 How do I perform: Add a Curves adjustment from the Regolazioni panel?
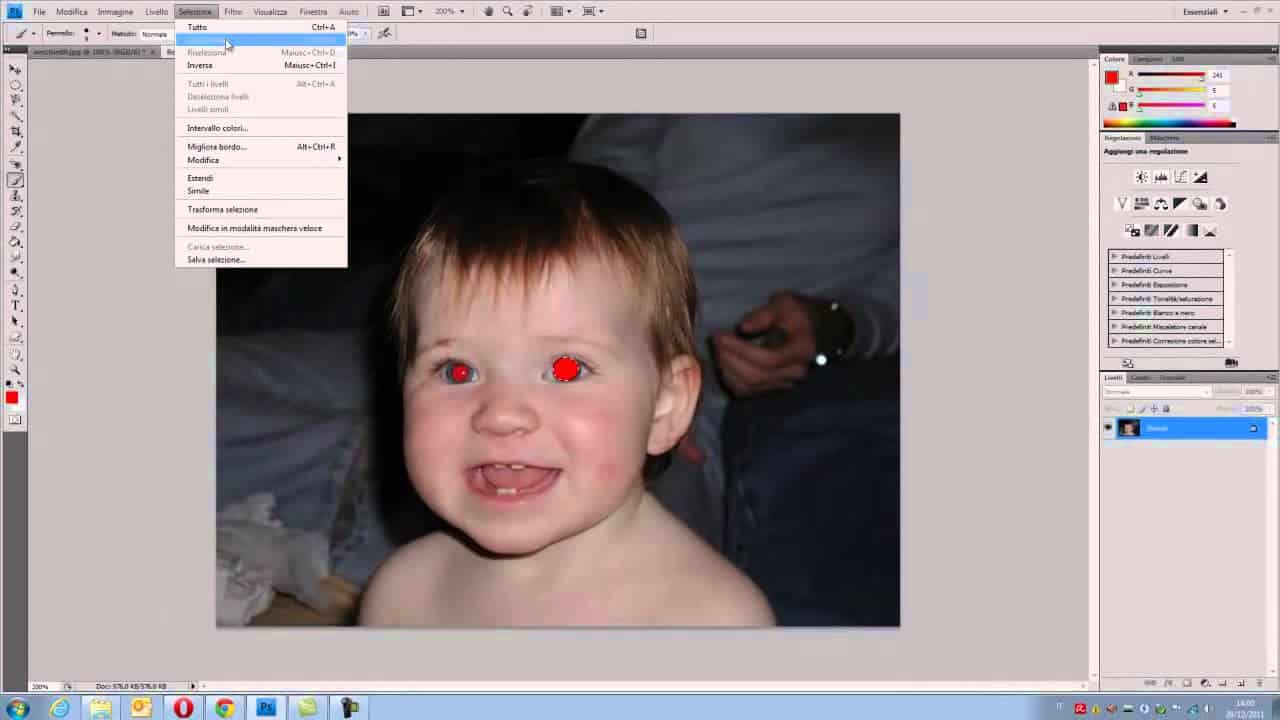point(1181,177)
